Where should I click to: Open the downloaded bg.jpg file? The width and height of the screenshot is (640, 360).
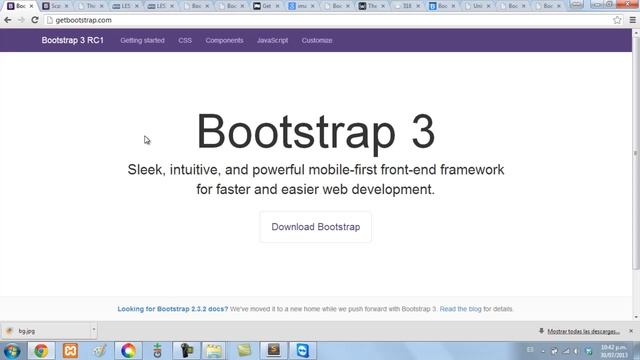(x=45, y=331)
